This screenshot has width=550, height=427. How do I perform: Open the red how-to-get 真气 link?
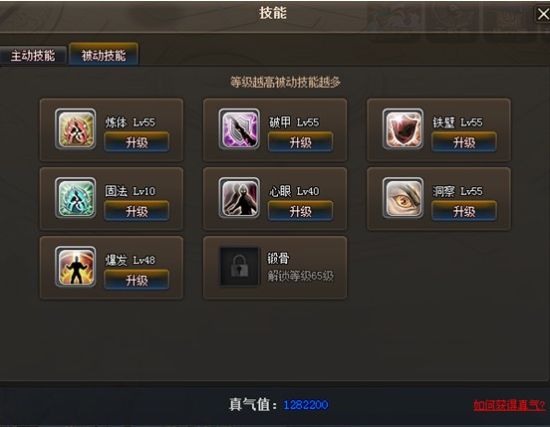click(x=509, y=405)
